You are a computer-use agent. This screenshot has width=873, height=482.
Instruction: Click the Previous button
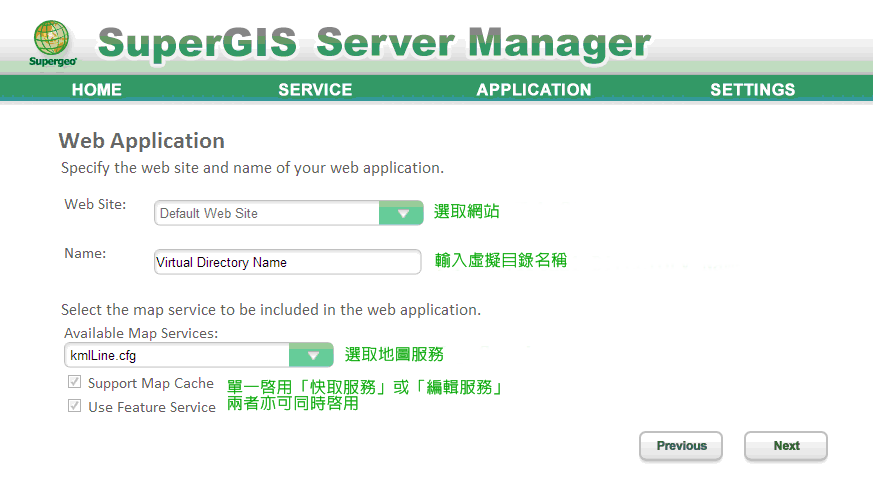pos(681,446)
